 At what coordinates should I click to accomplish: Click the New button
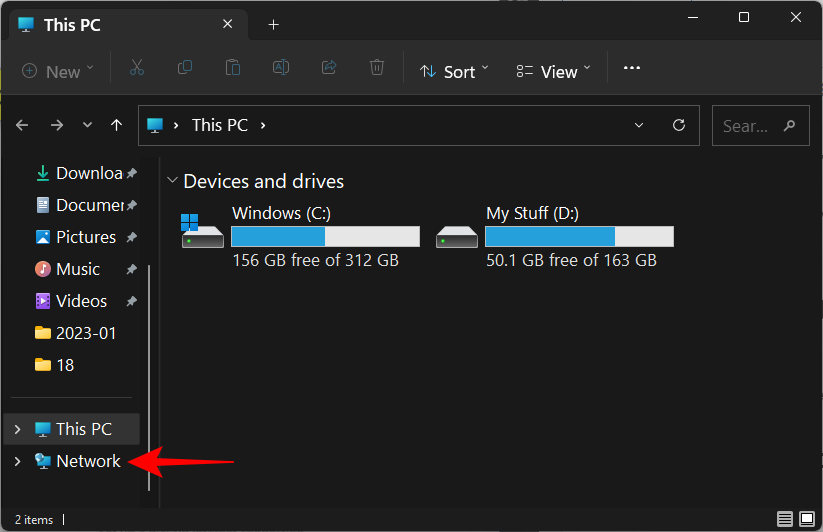(x=57, y=71)
